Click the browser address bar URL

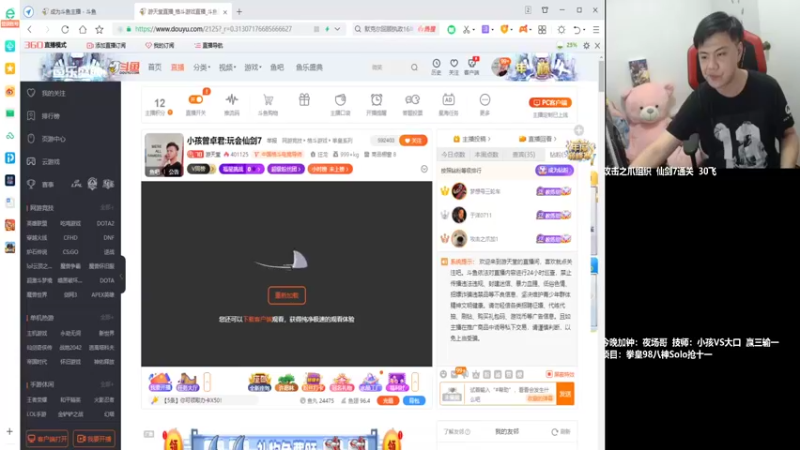click(x=214, y=29)
